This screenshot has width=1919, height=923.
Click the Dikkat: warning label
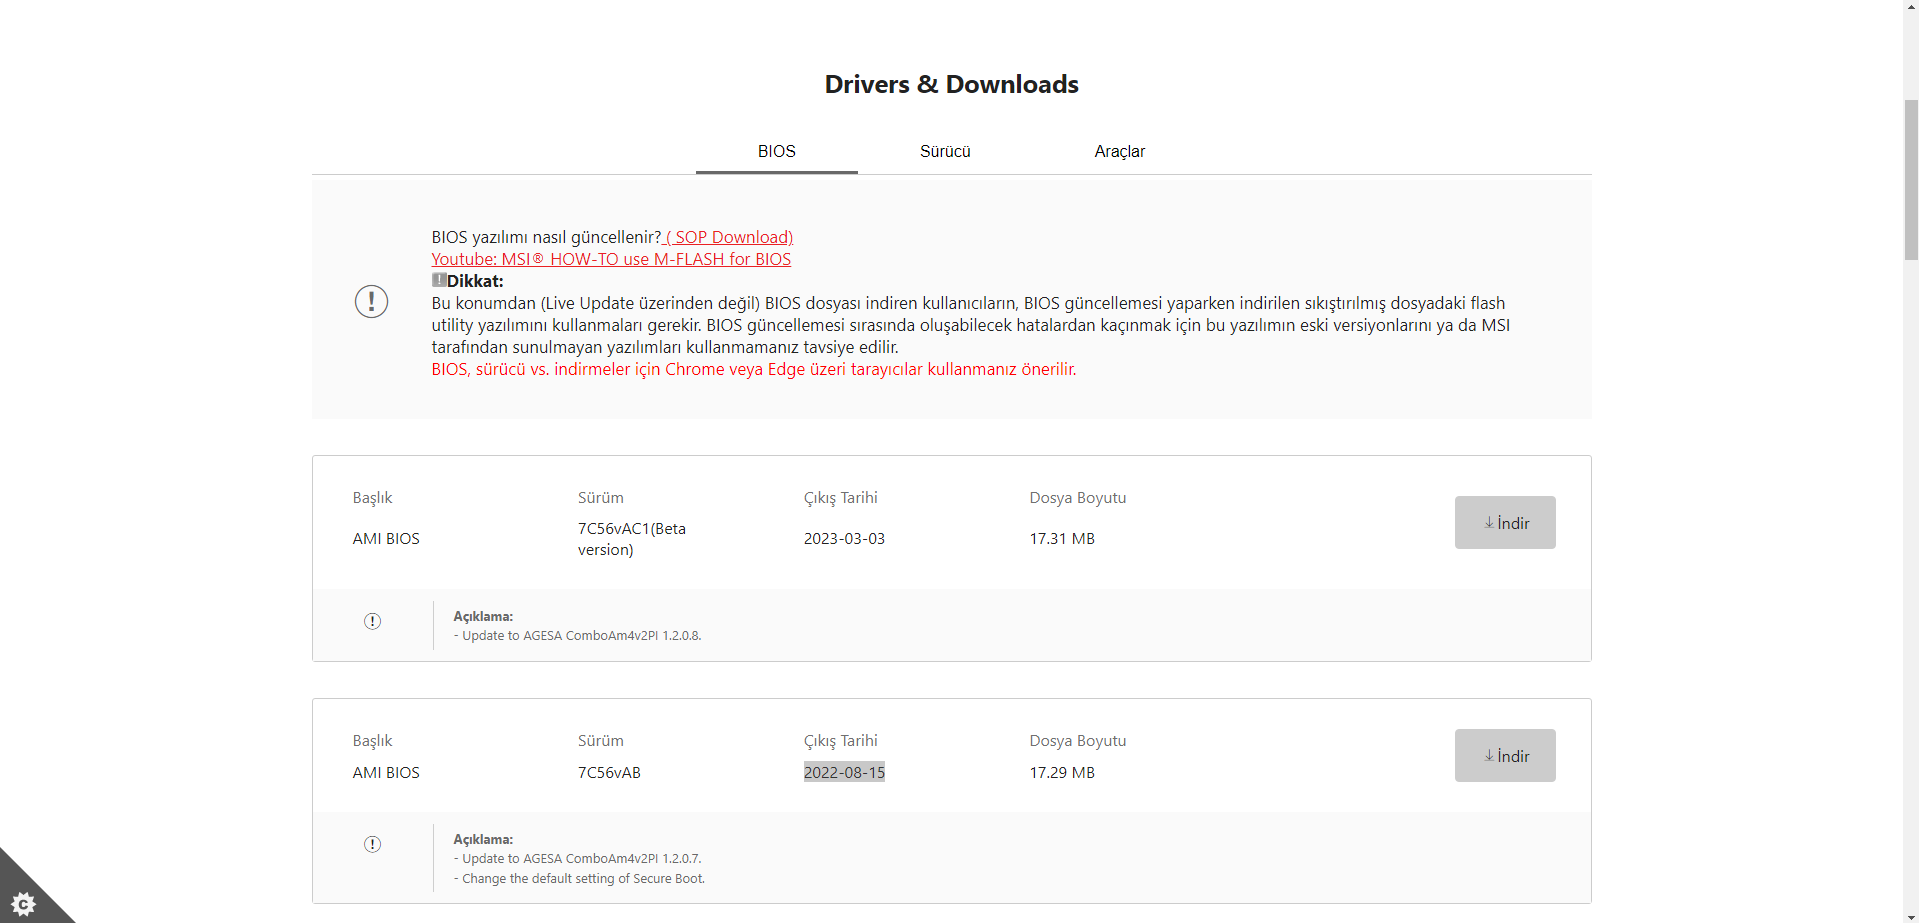(x=475, y=281)
